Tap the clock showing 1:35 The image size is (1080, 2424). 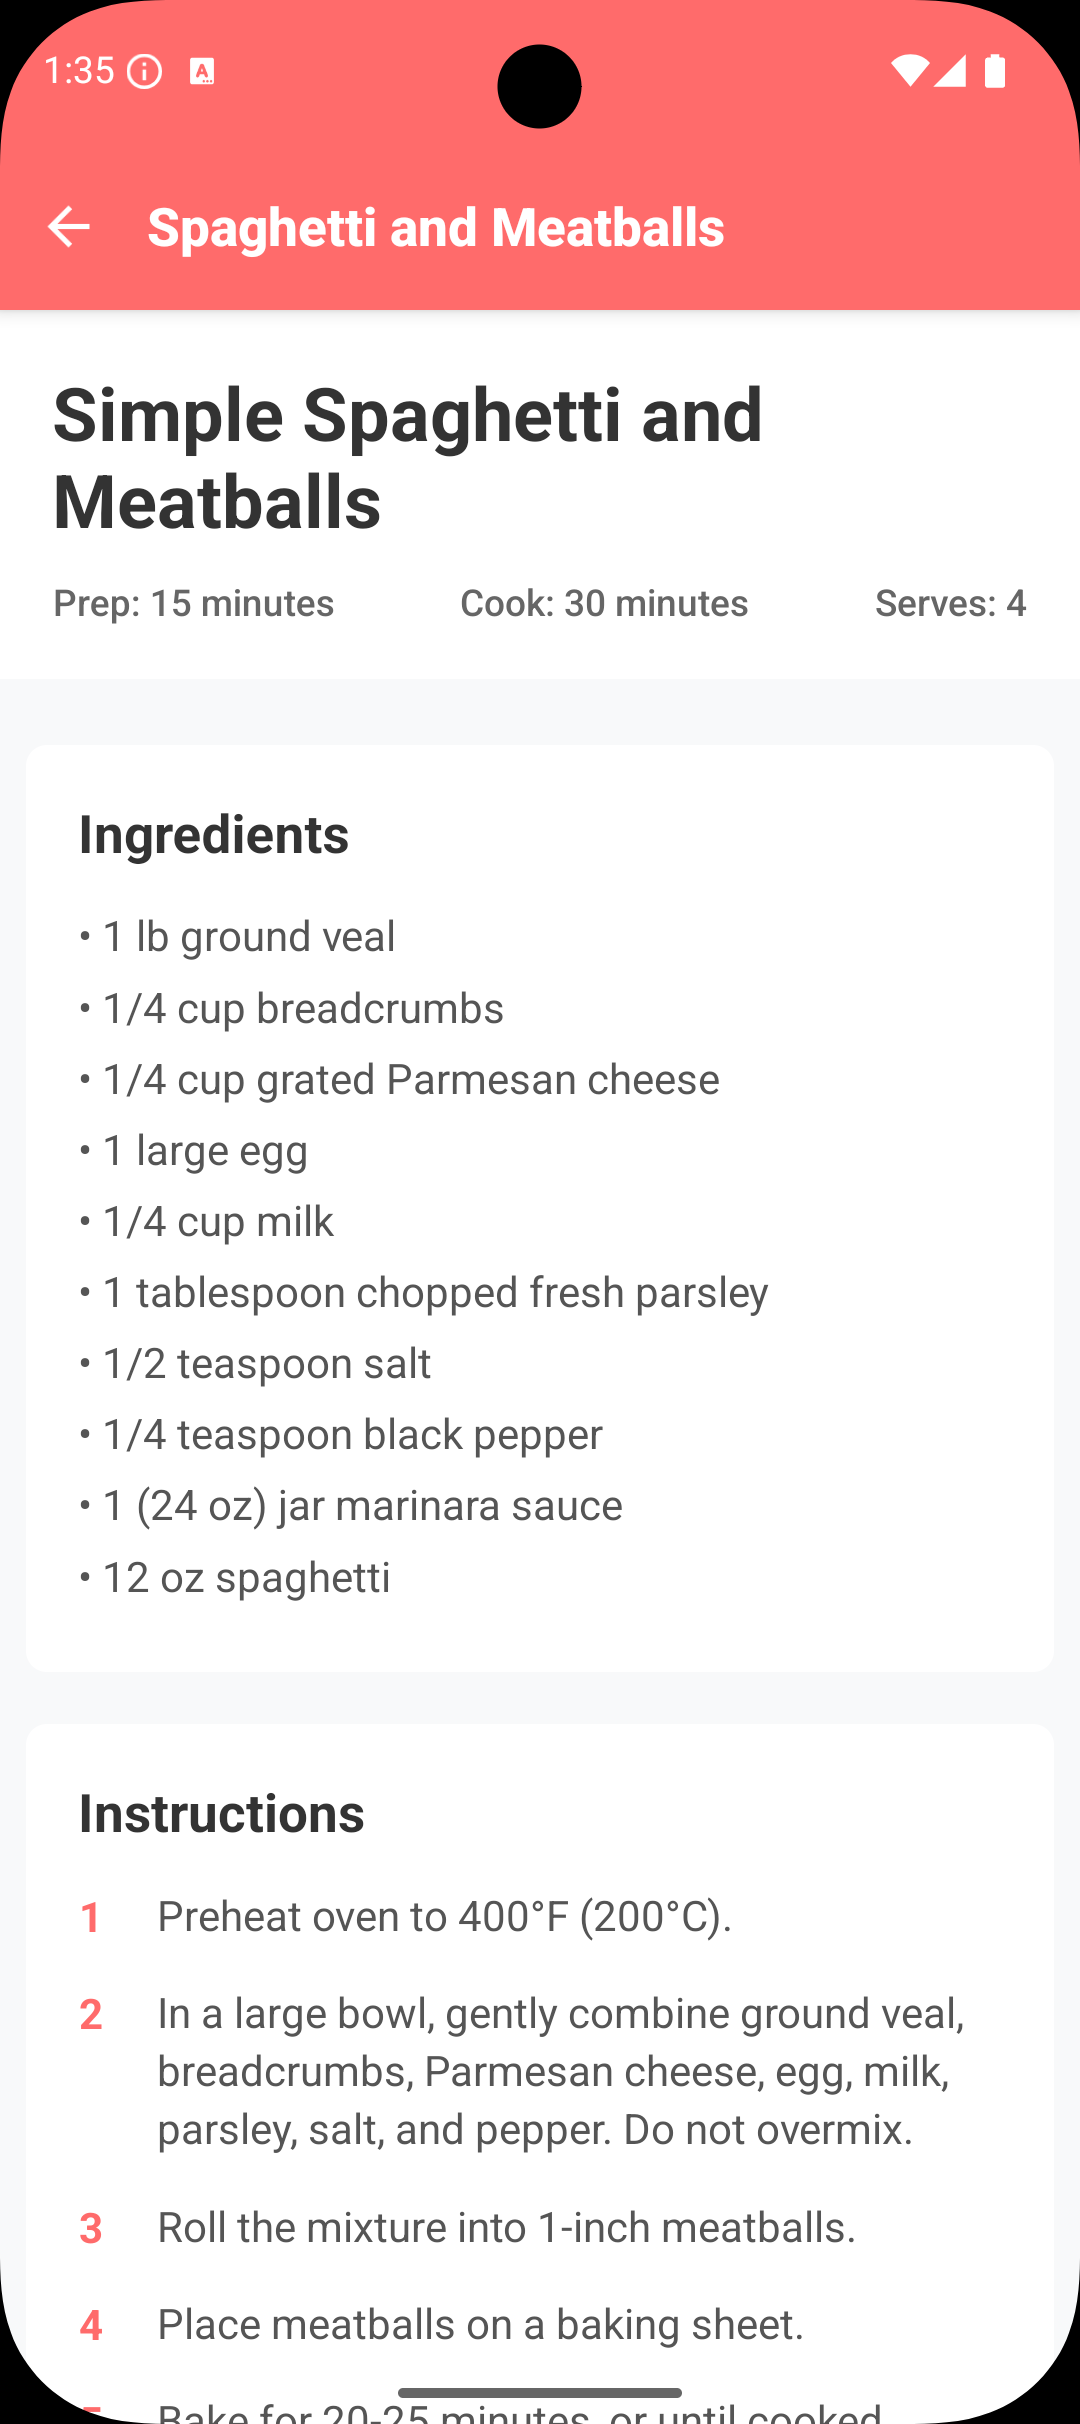click(x=80, y=71)
